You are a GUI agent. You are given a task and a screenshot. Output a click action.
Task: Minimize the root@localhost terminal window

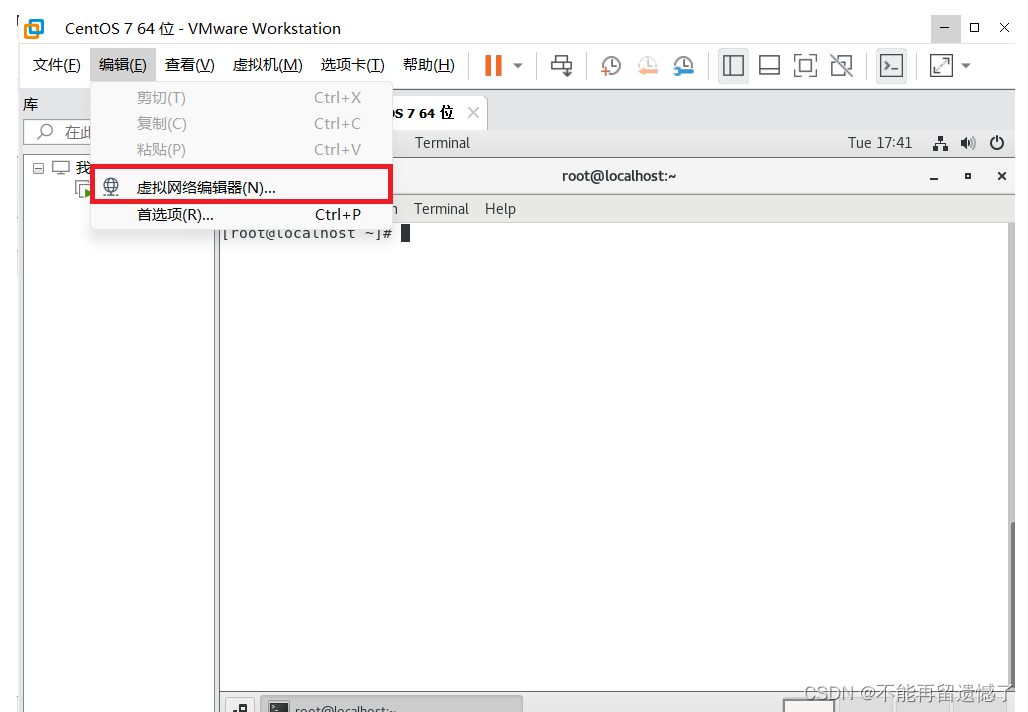point(934,176)
